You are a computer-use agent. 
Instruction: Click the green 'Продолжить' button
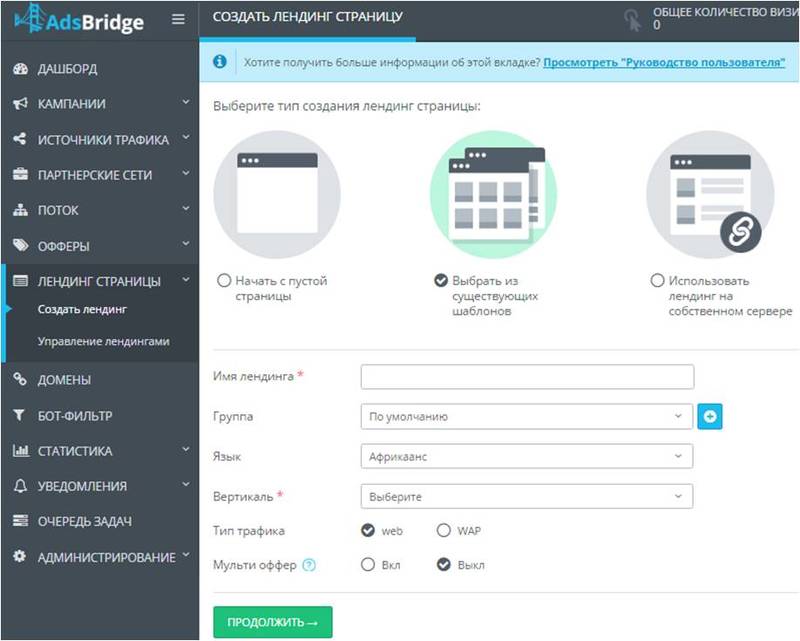(x=273, y=622)
